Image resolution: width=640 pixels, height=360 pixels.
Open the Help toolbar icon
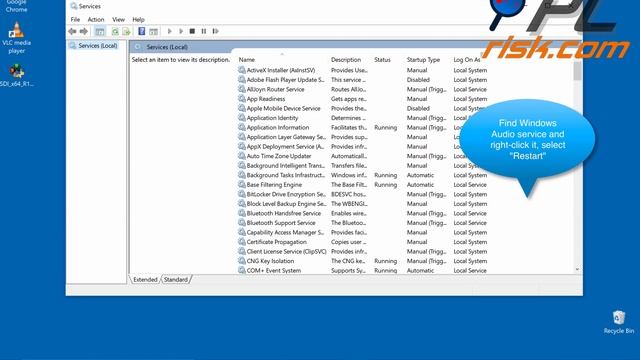[x=142, y=31]
